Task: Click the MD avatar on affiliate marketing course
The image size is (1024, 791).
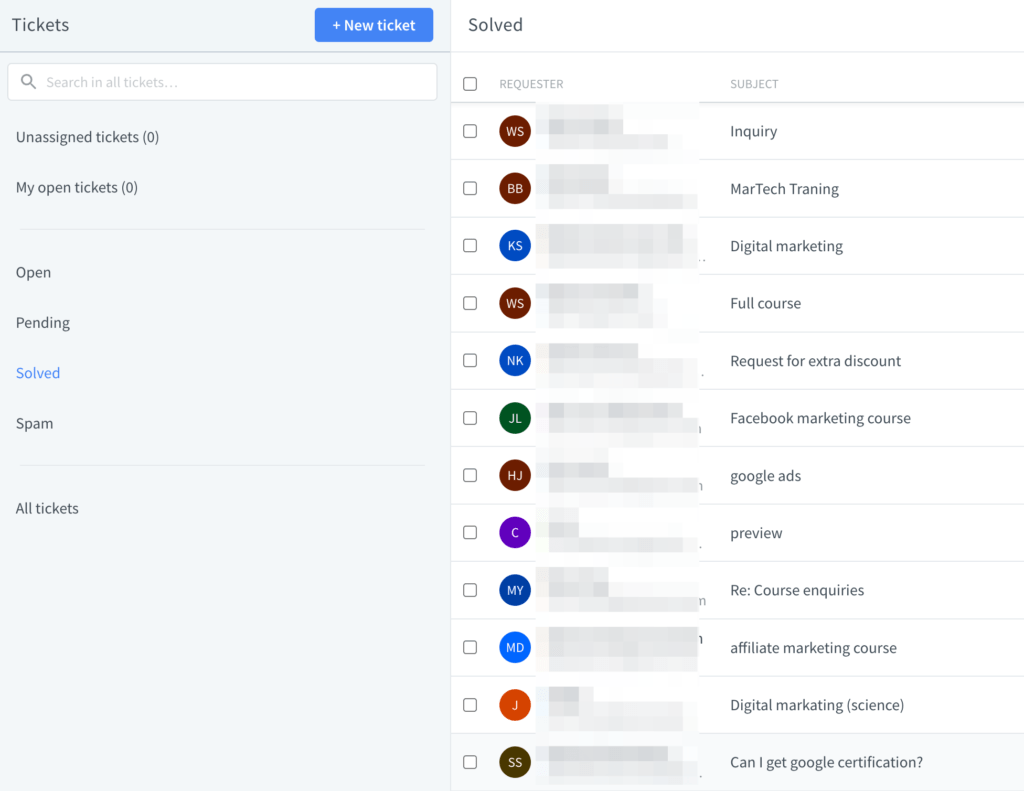Action: click(x=514, y=647)
